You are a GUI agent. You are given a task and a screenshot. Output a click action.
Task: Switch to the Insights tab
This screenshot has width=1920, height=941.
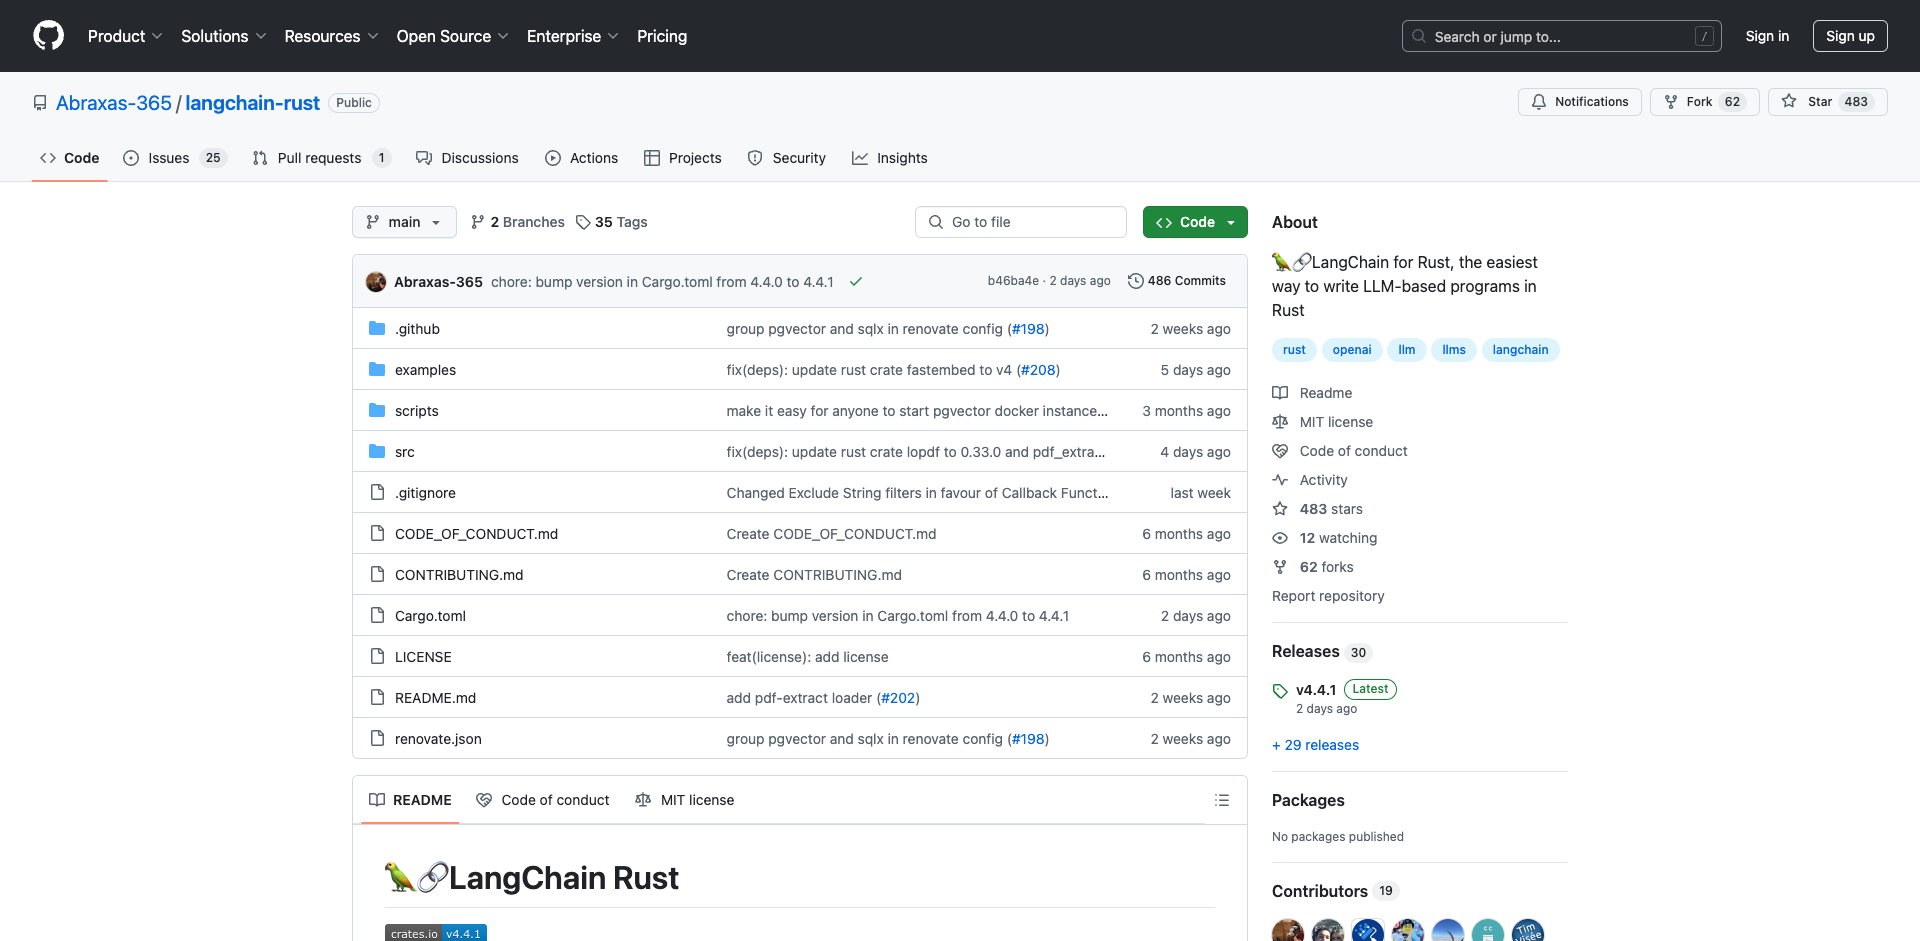pyautogui.click(x=890, y=158)
